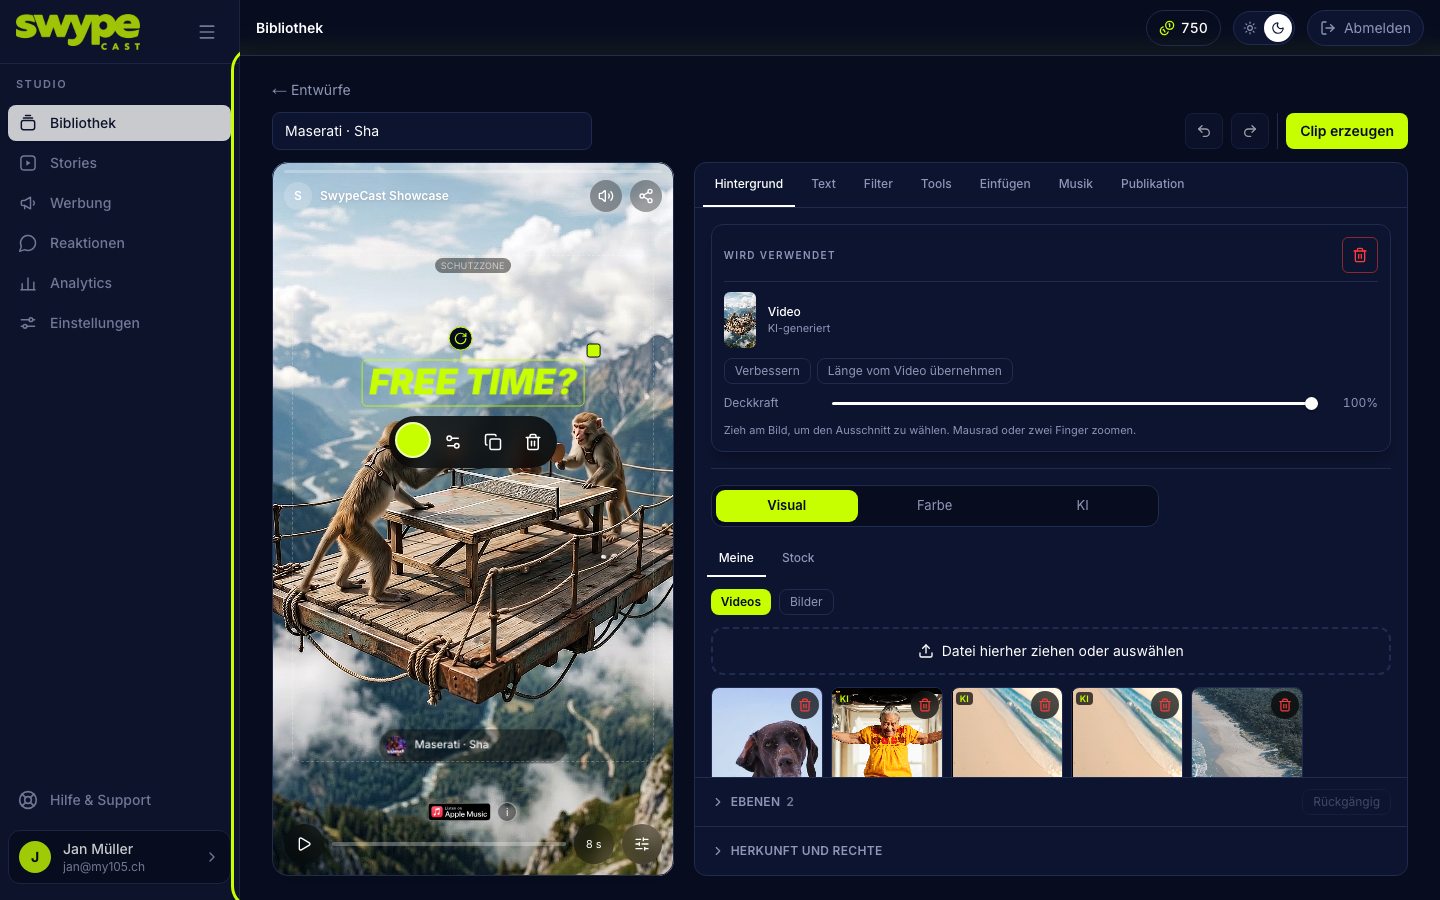This screenshot has height=900, width=1440.
Task: Go back to Entwürfe
Action: [x=311, y=90]
